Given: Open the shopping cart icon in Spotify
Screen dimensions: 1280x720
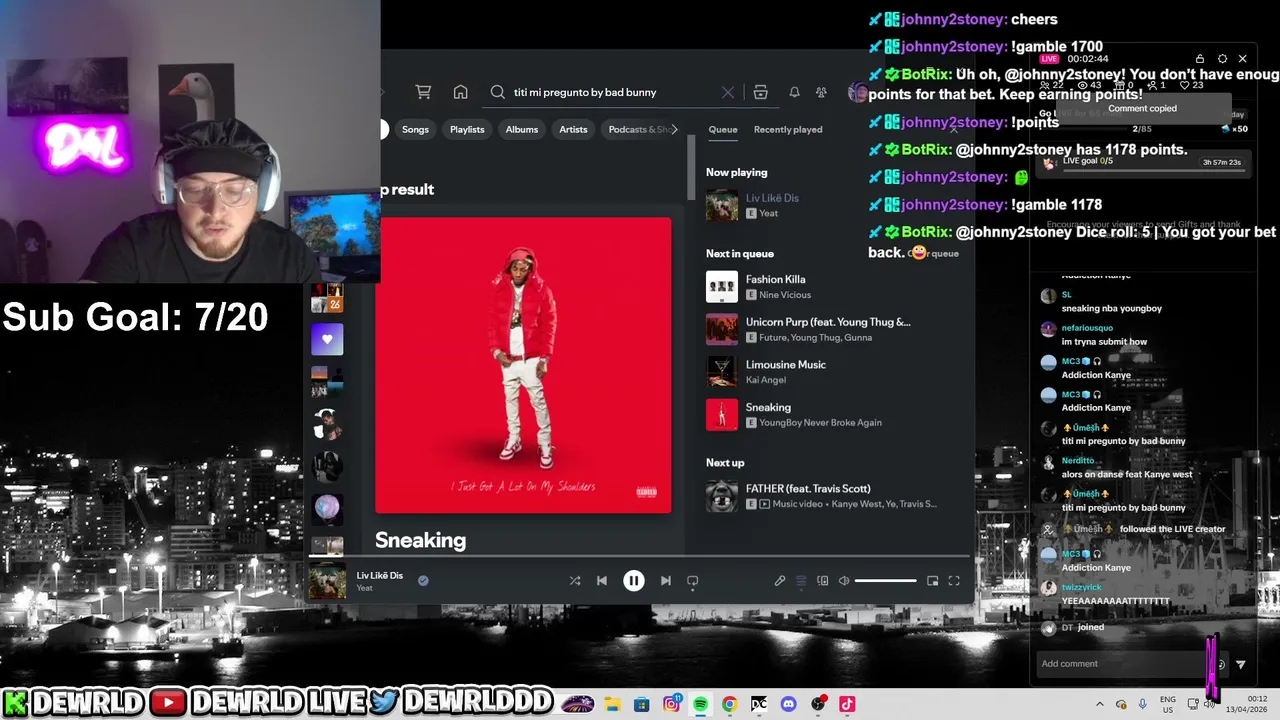Looking at the screenshot, I should (x=423, y=92).
